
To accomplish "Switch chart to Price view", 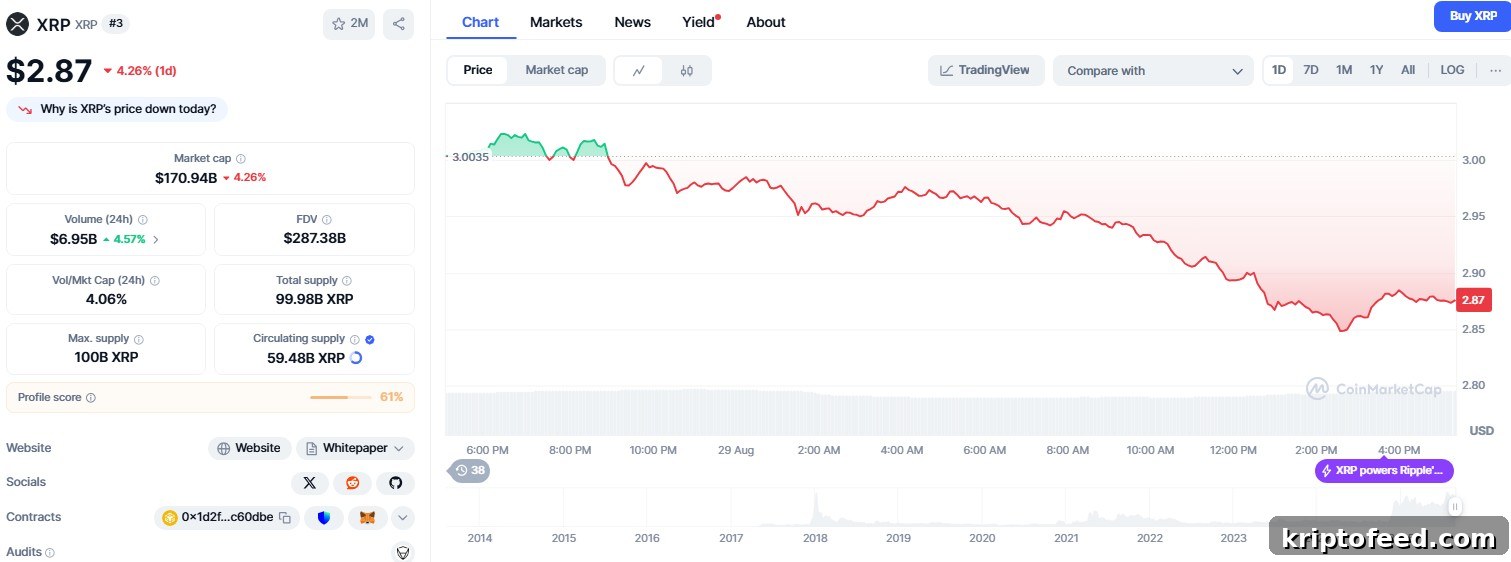I will click(x=478, y=70).
